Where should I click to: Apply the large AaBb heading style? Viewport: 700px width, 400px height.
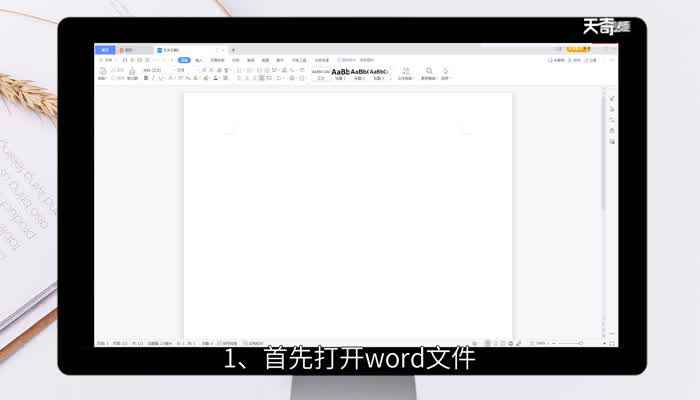(341, 71)
